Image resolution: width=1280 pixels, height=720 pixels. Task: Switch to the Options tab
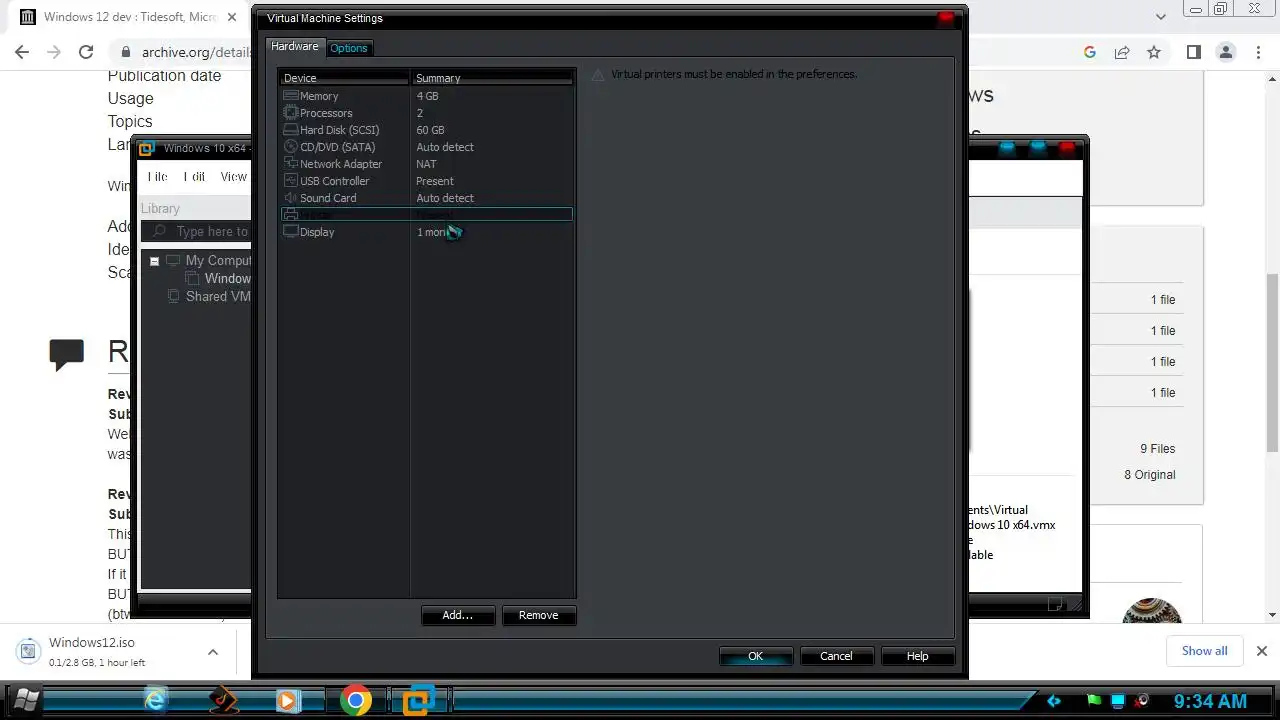pos(349,48)
